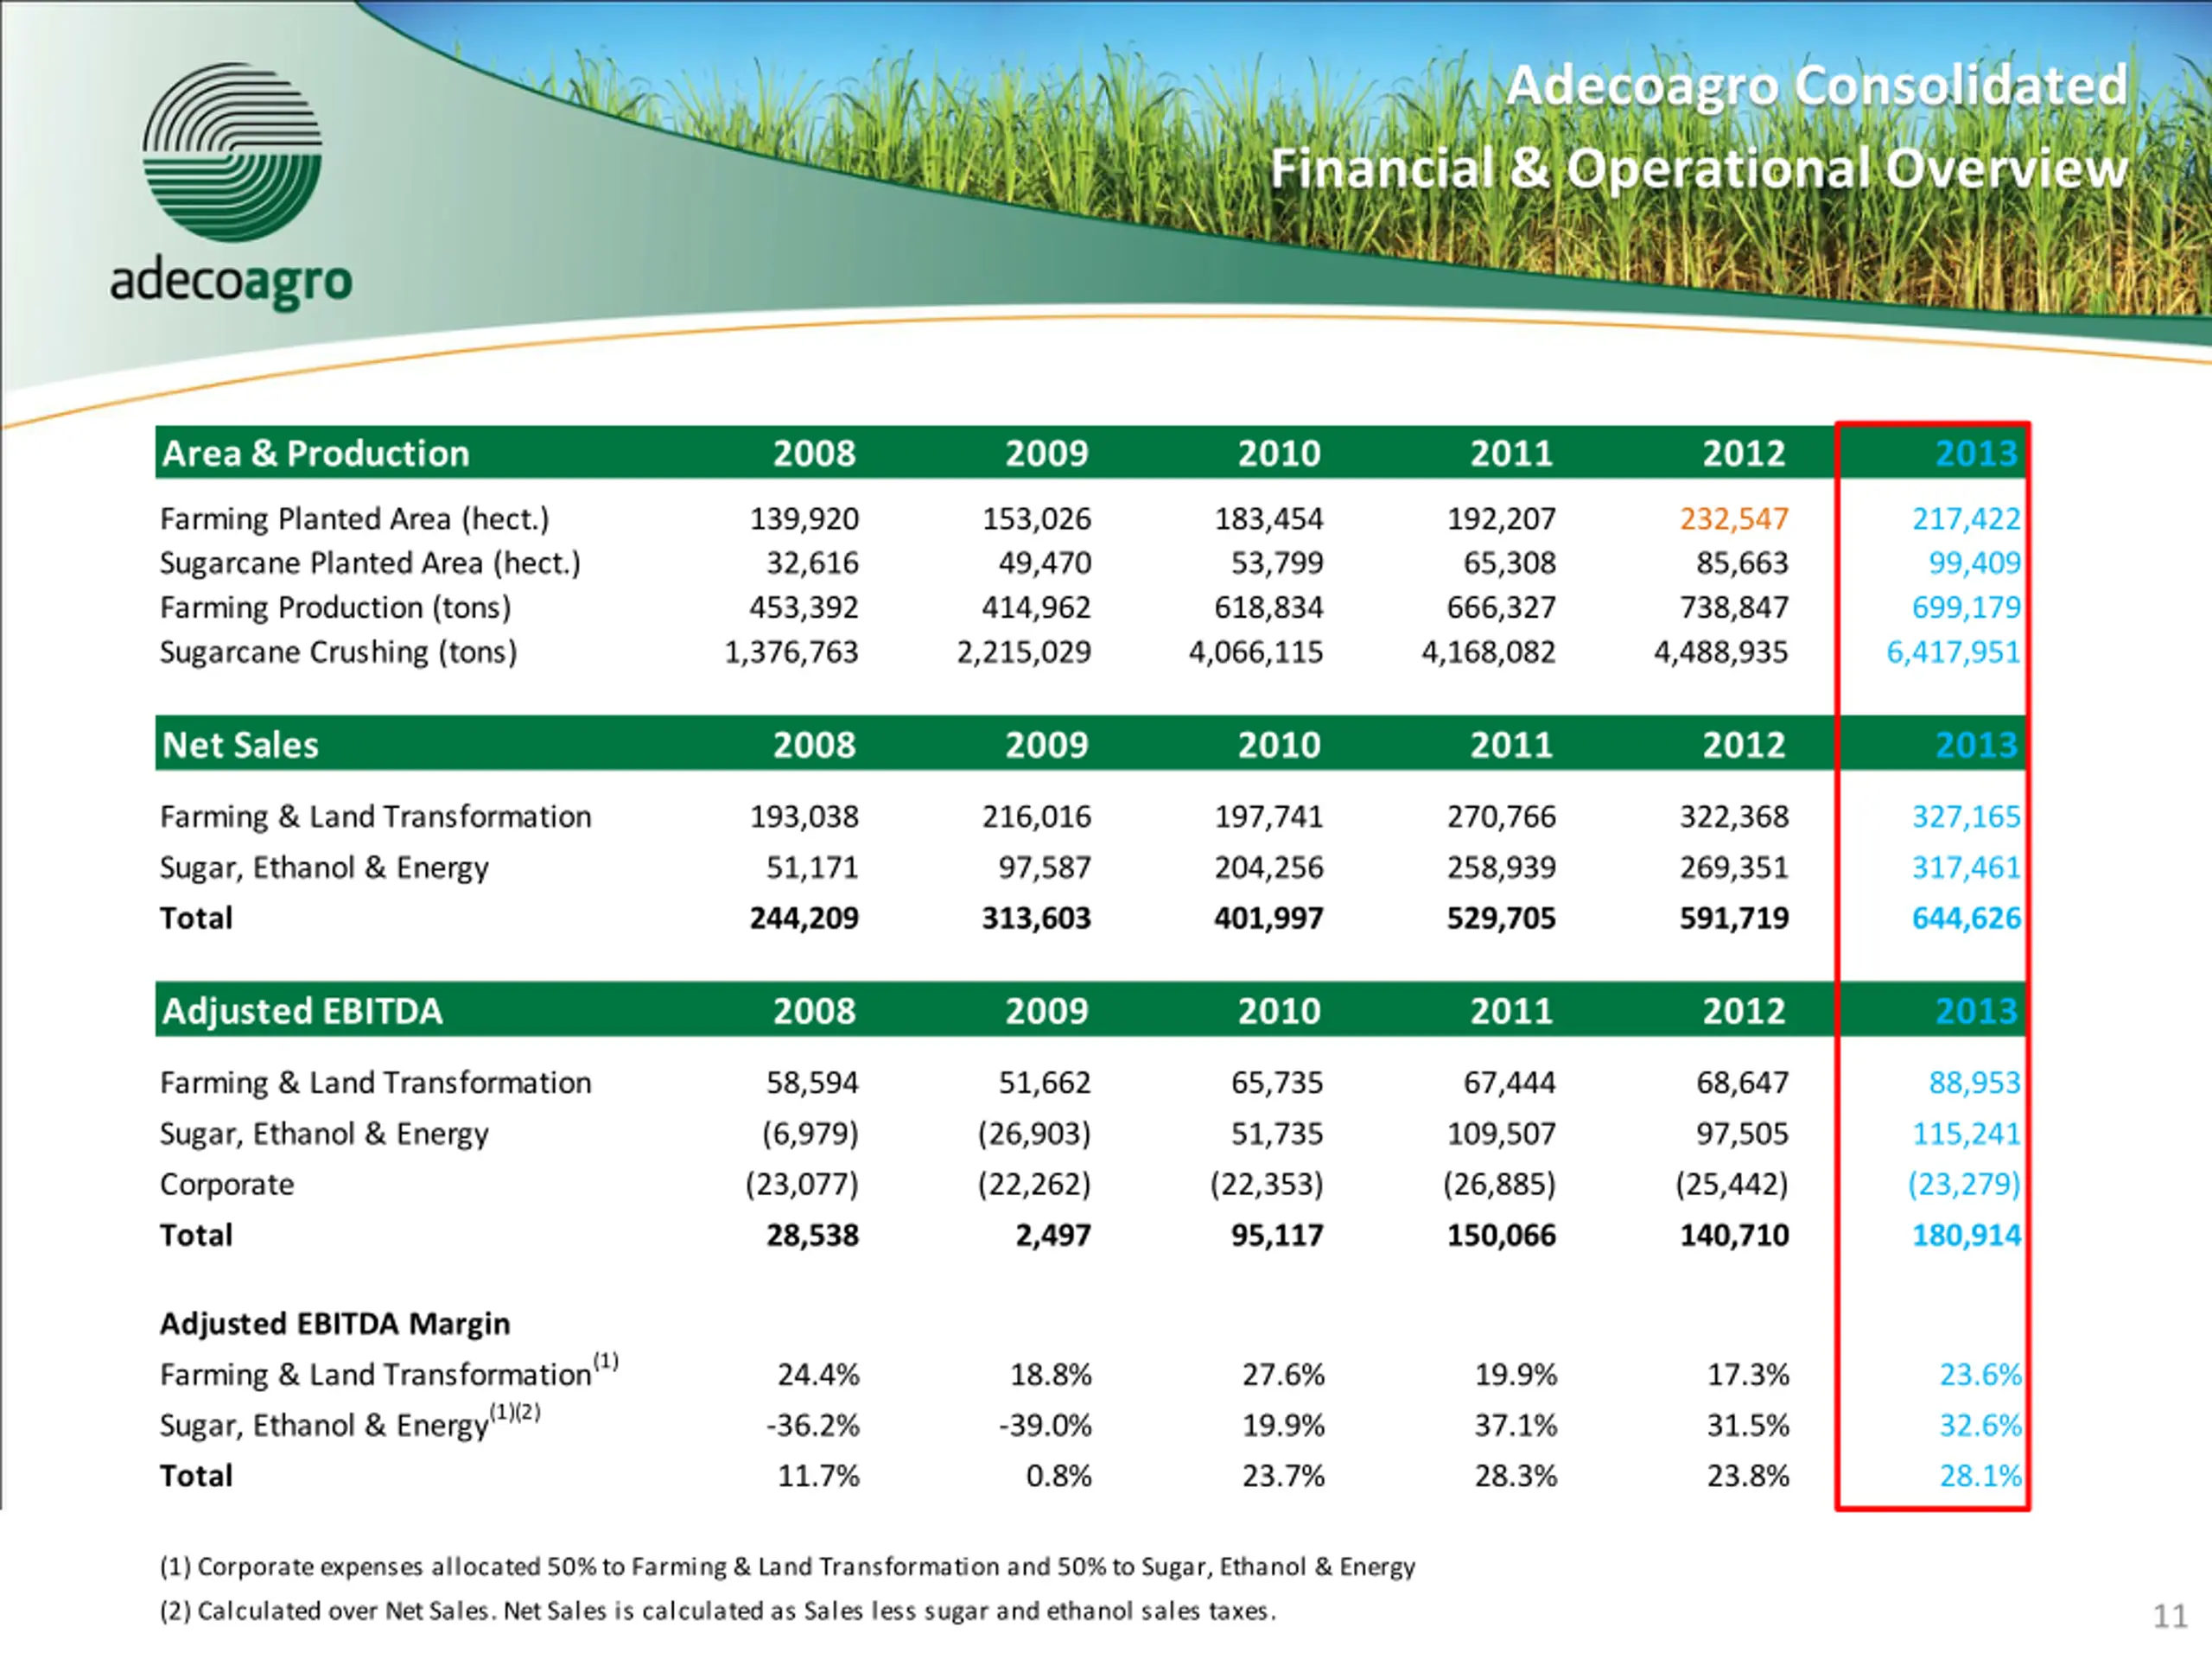Click the orange value 232,547
This screenshot has width=2212, height=1659.
click(x=1734, y=519)
